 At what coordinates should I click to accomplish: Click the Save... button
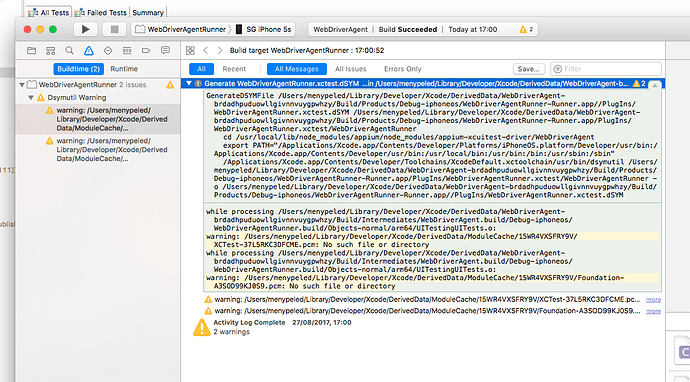(x=529, y=69)
